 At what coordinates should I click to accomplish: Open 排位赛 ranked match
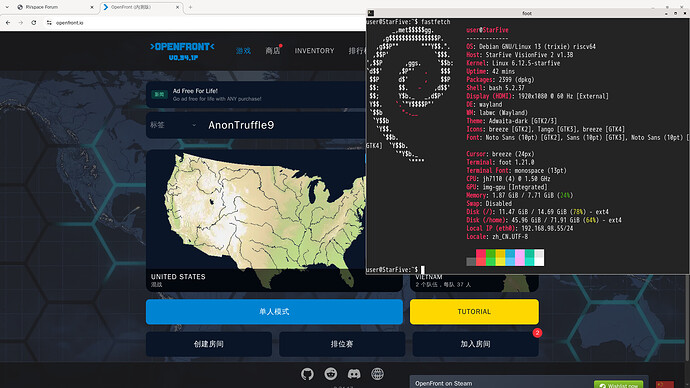point(342,344)
